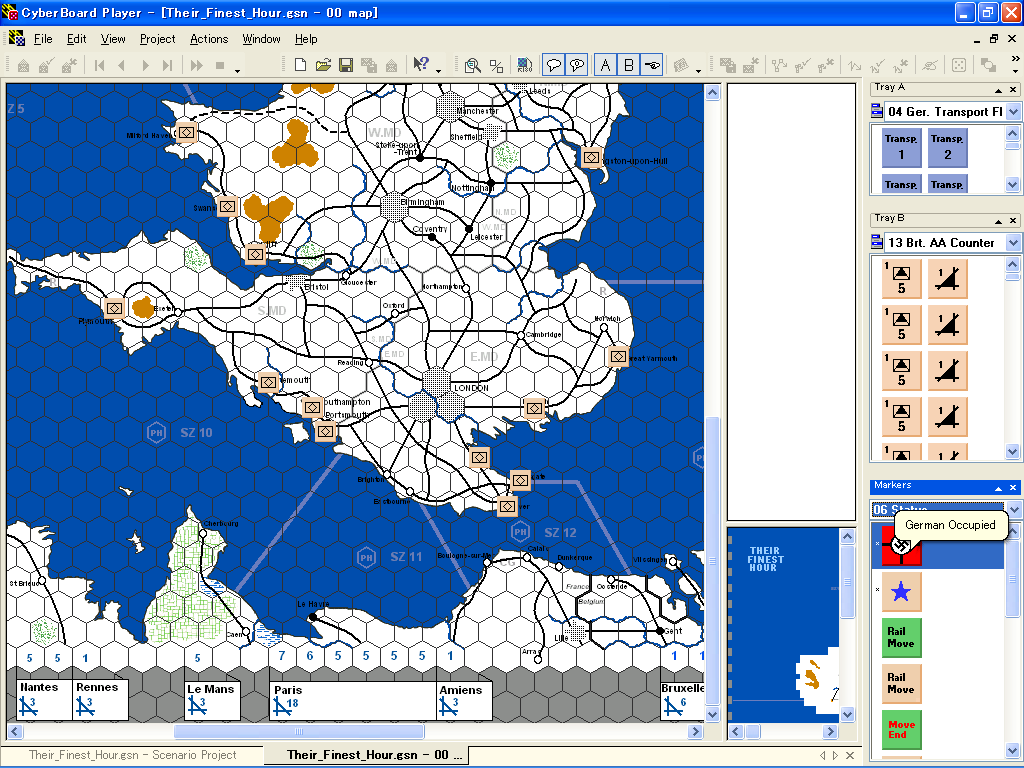Toggle the thought balloon with question mark button

(x=577, y=65)
